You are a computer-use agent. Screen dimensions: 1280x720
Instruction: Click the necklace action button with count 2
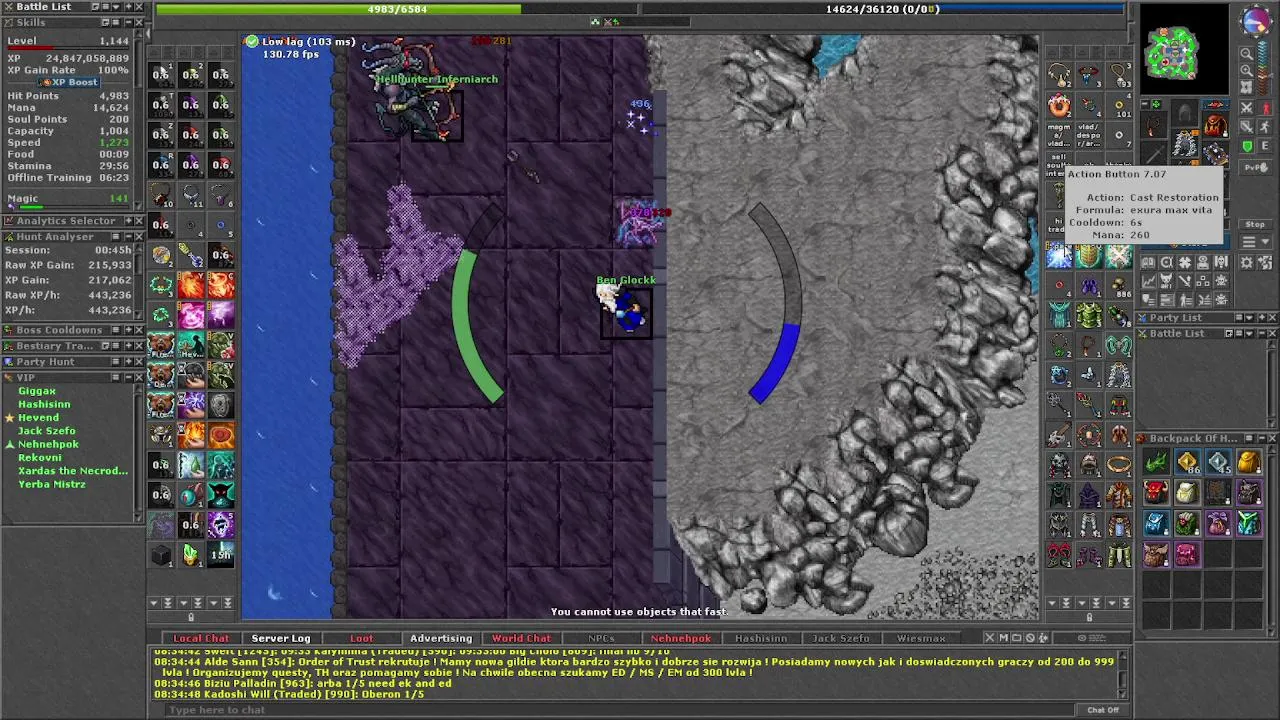pos(1059,74)
